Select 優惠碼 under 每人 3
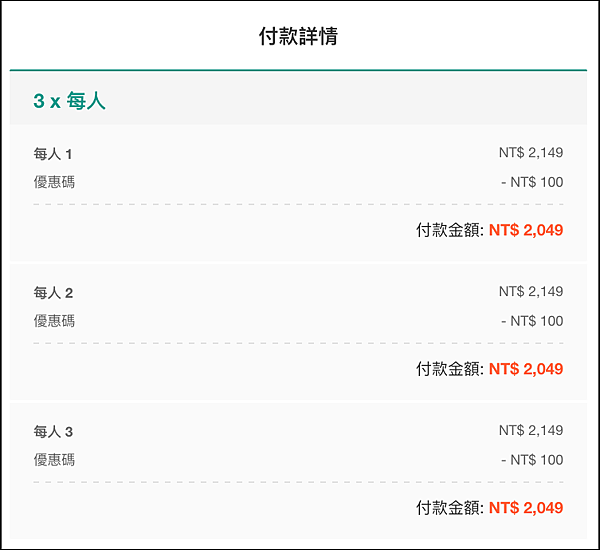Viewport: 600px width, 550px height. pyautogui.click(x=54, y=460)
